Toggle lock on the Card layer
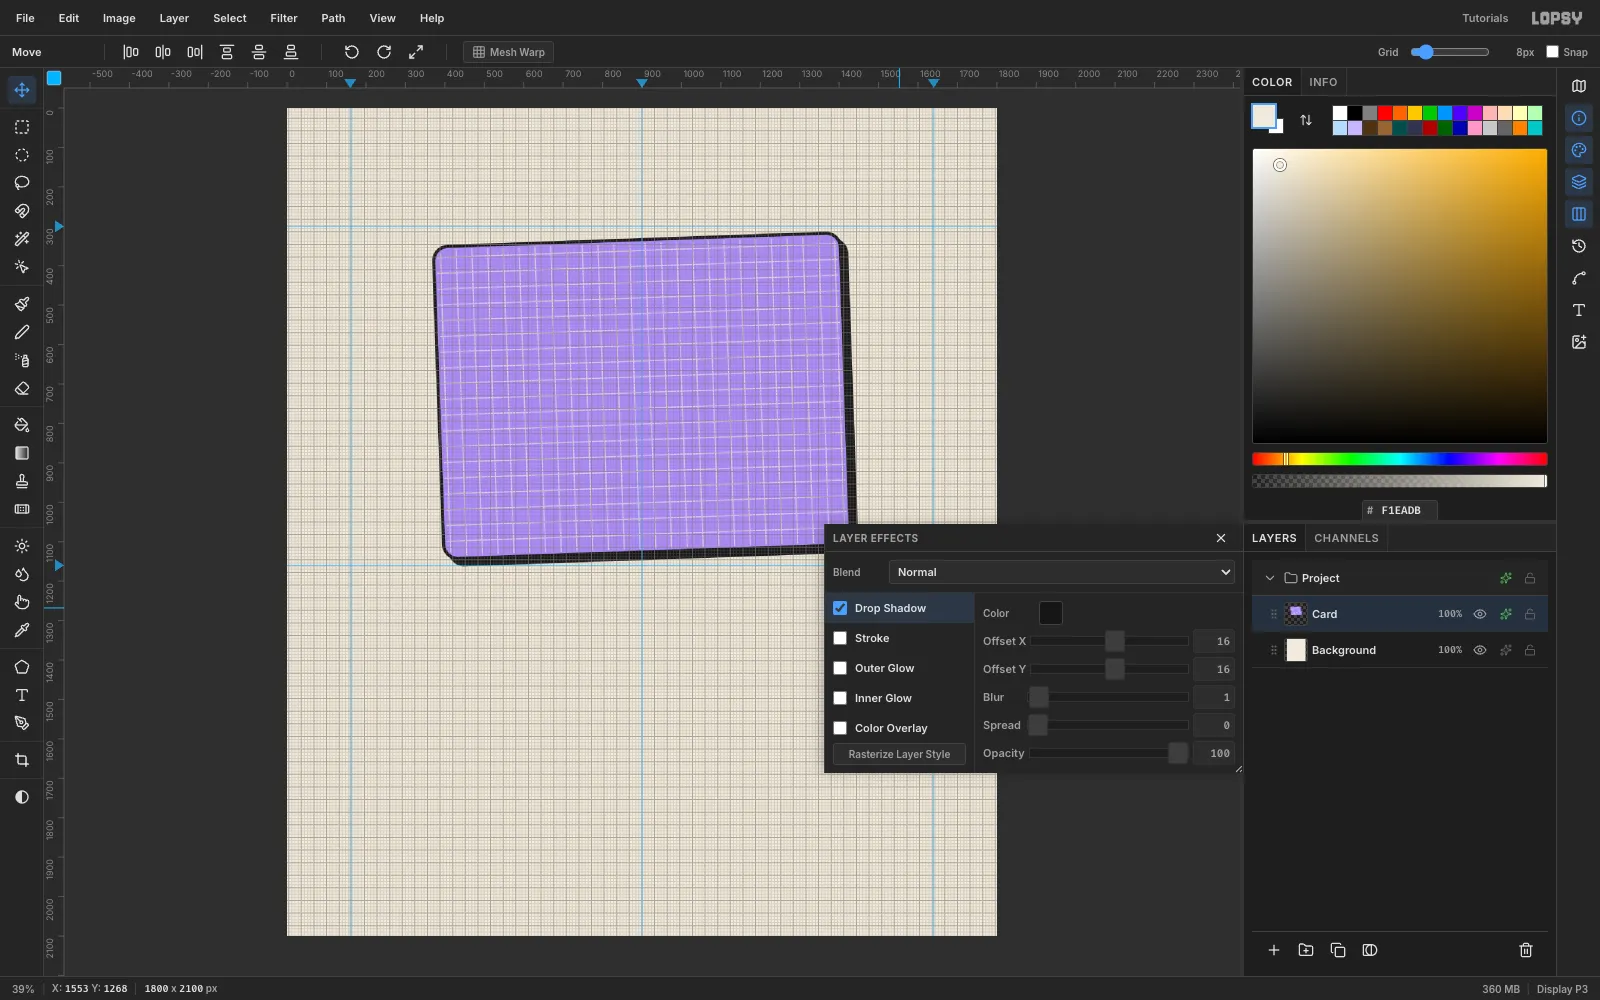 pyautogui.click(x=1530, y=614)
